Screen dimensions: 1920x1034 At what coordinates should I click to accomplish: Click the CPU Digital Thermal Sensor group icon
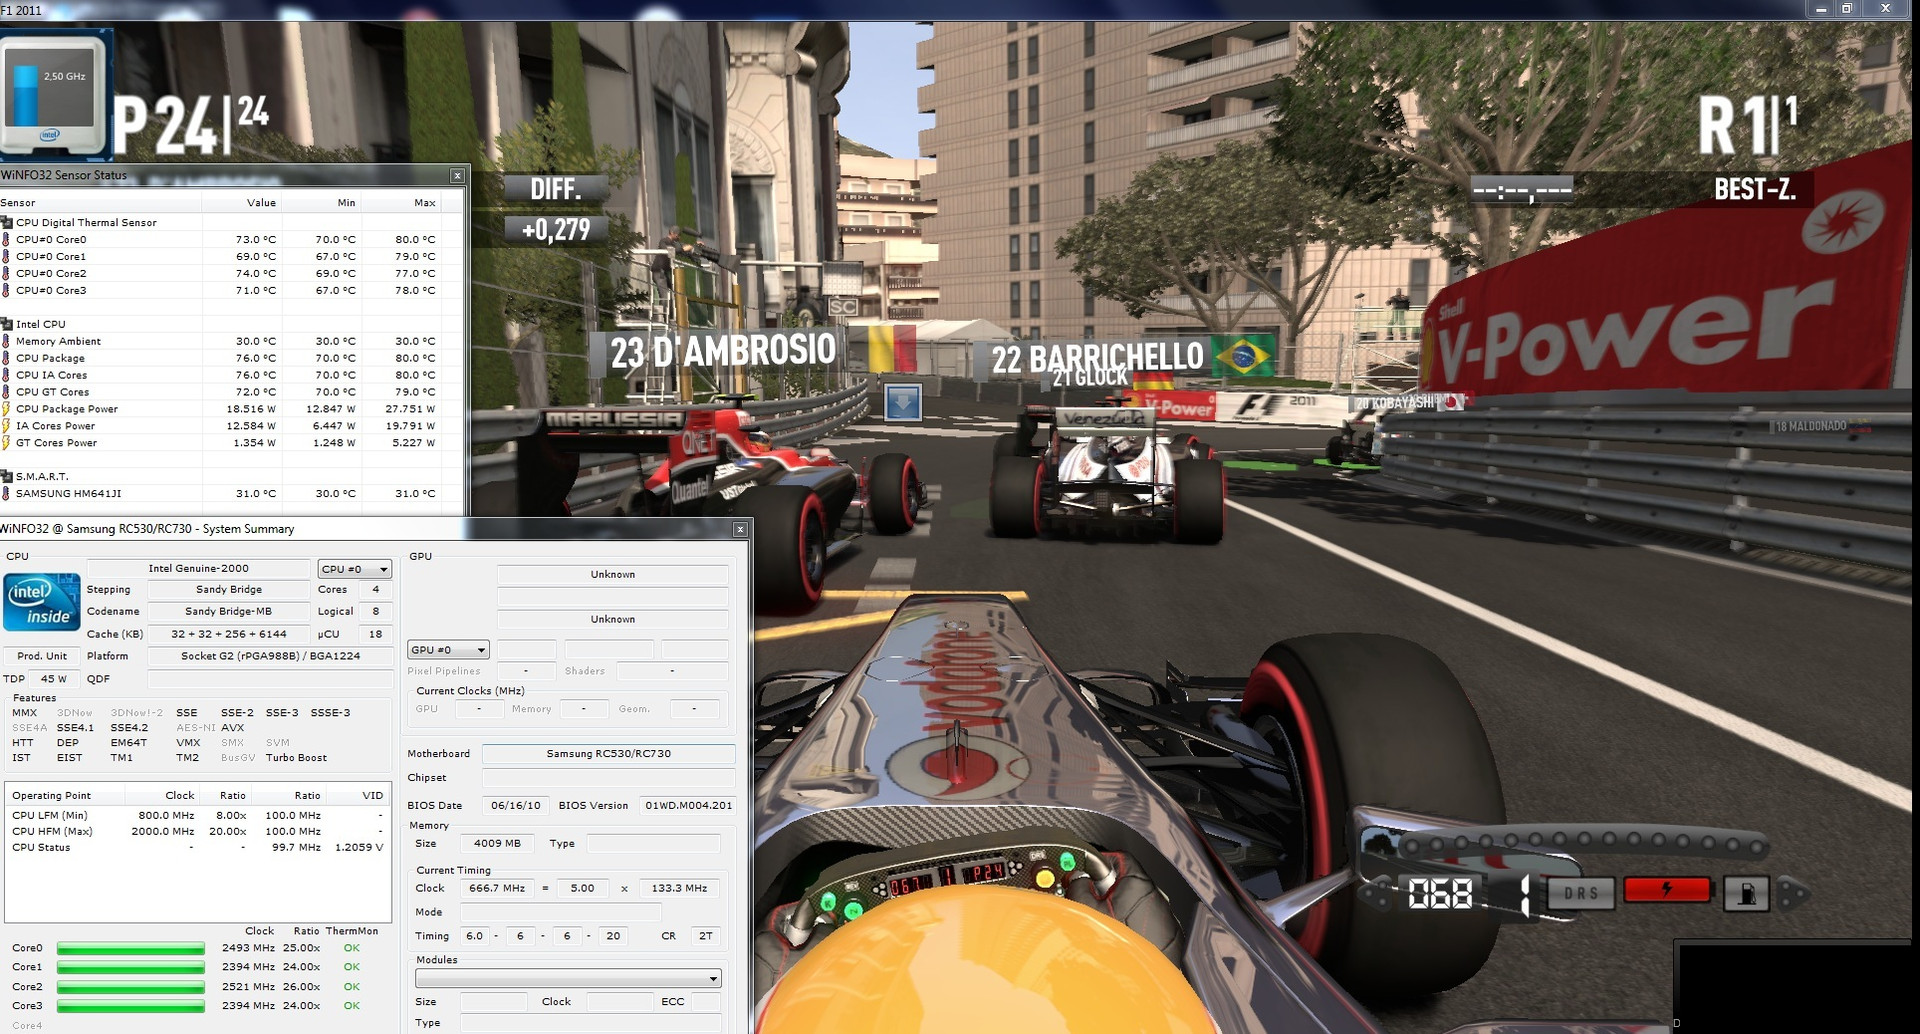[x=6, y=222]
